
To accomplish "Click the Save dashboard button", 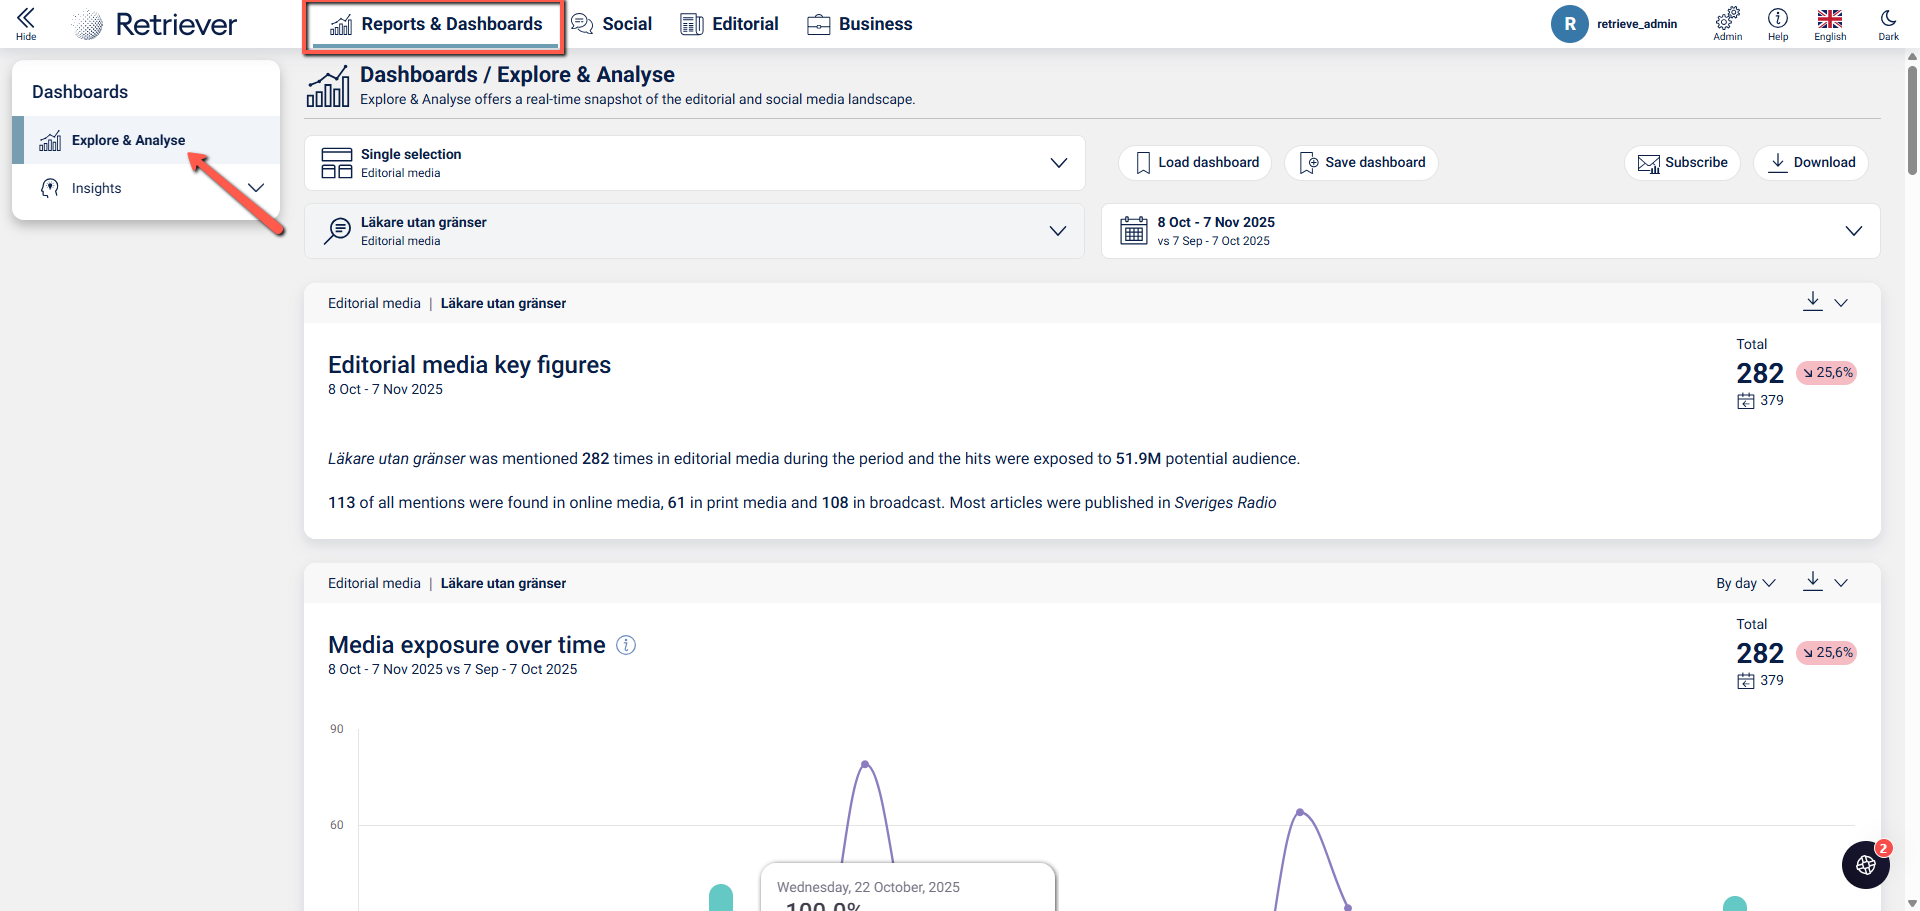I will (1361, 163).
